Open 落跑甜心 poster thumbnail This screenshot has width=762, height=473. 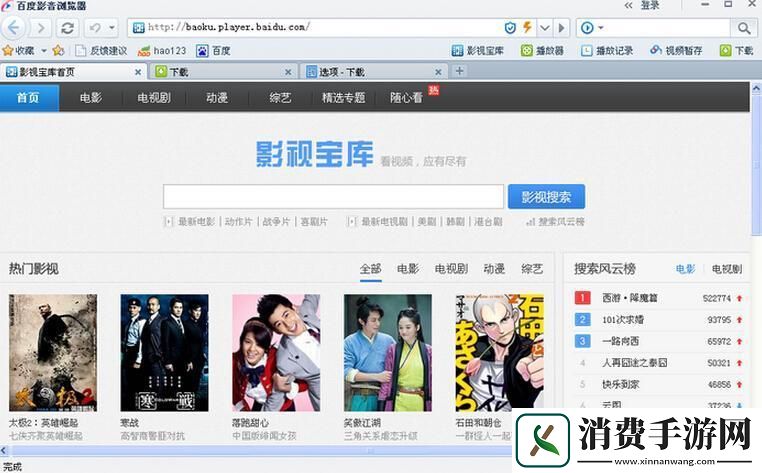(276, 352)
